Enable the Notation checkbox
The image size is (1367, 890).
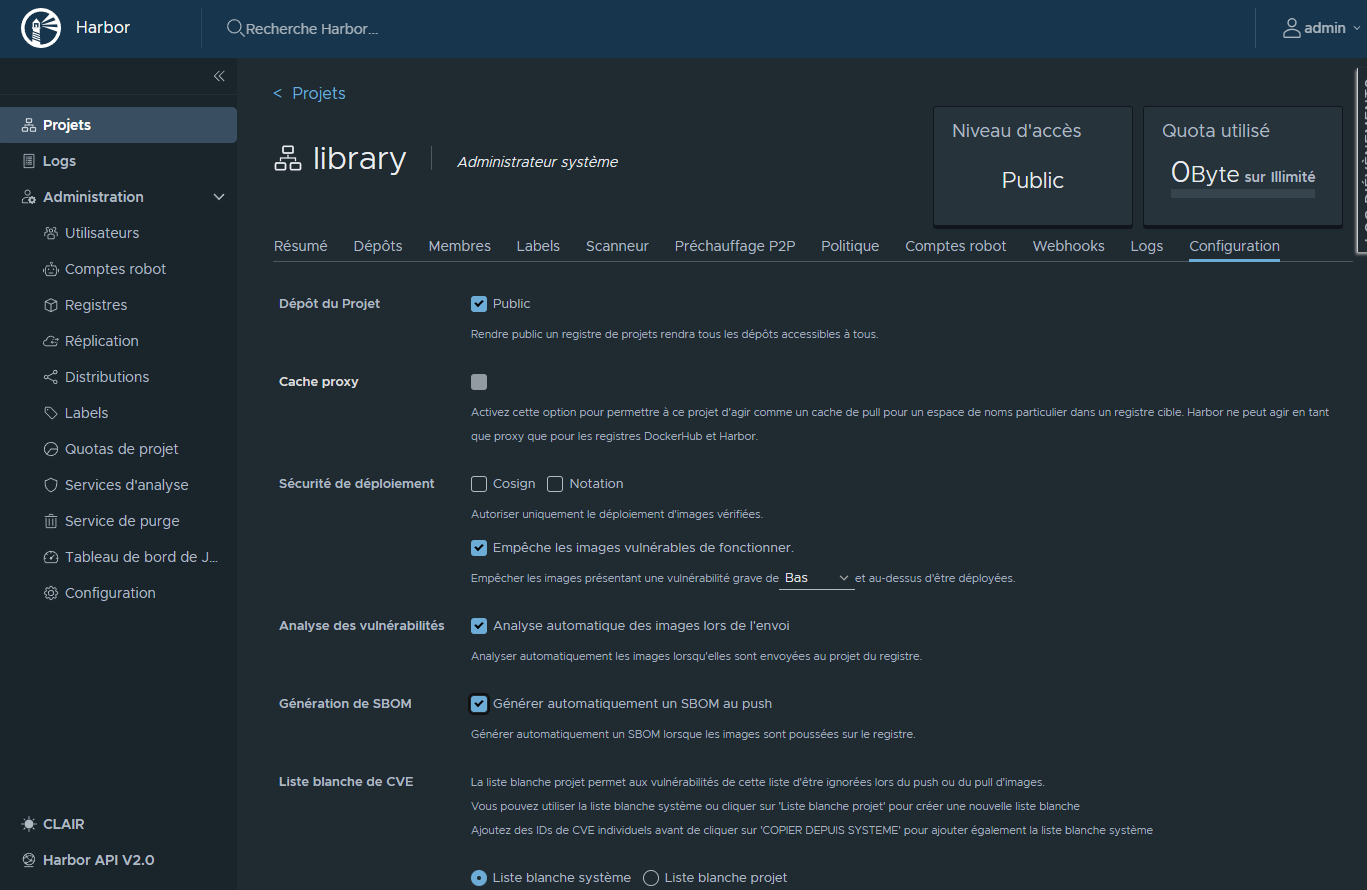555,484
